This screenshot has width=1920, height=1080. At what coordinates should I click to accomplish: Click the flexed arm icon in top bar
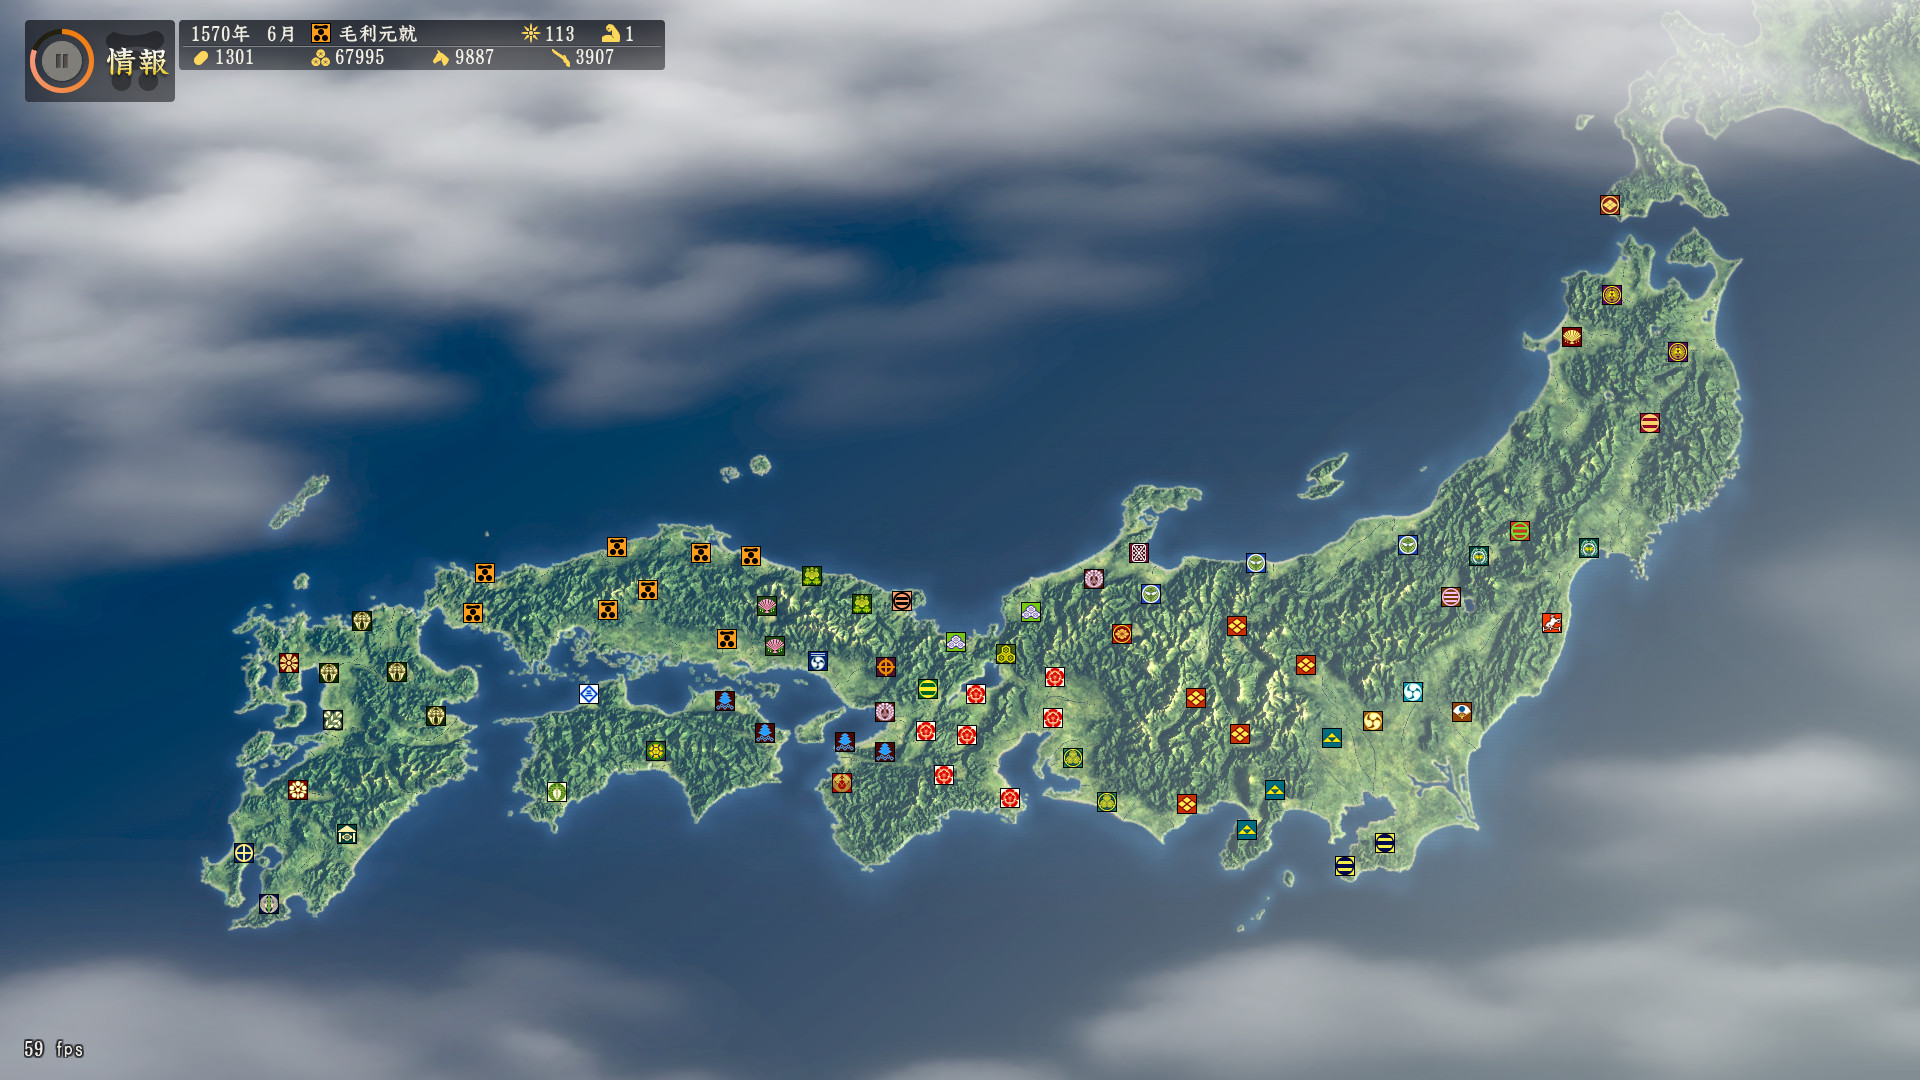pos(610,33)
